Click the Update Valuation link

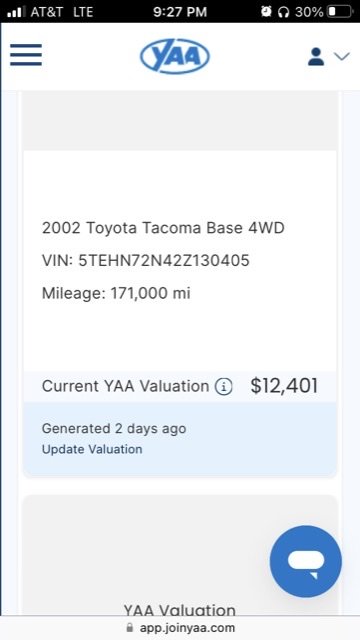click(x=92, y=449)
